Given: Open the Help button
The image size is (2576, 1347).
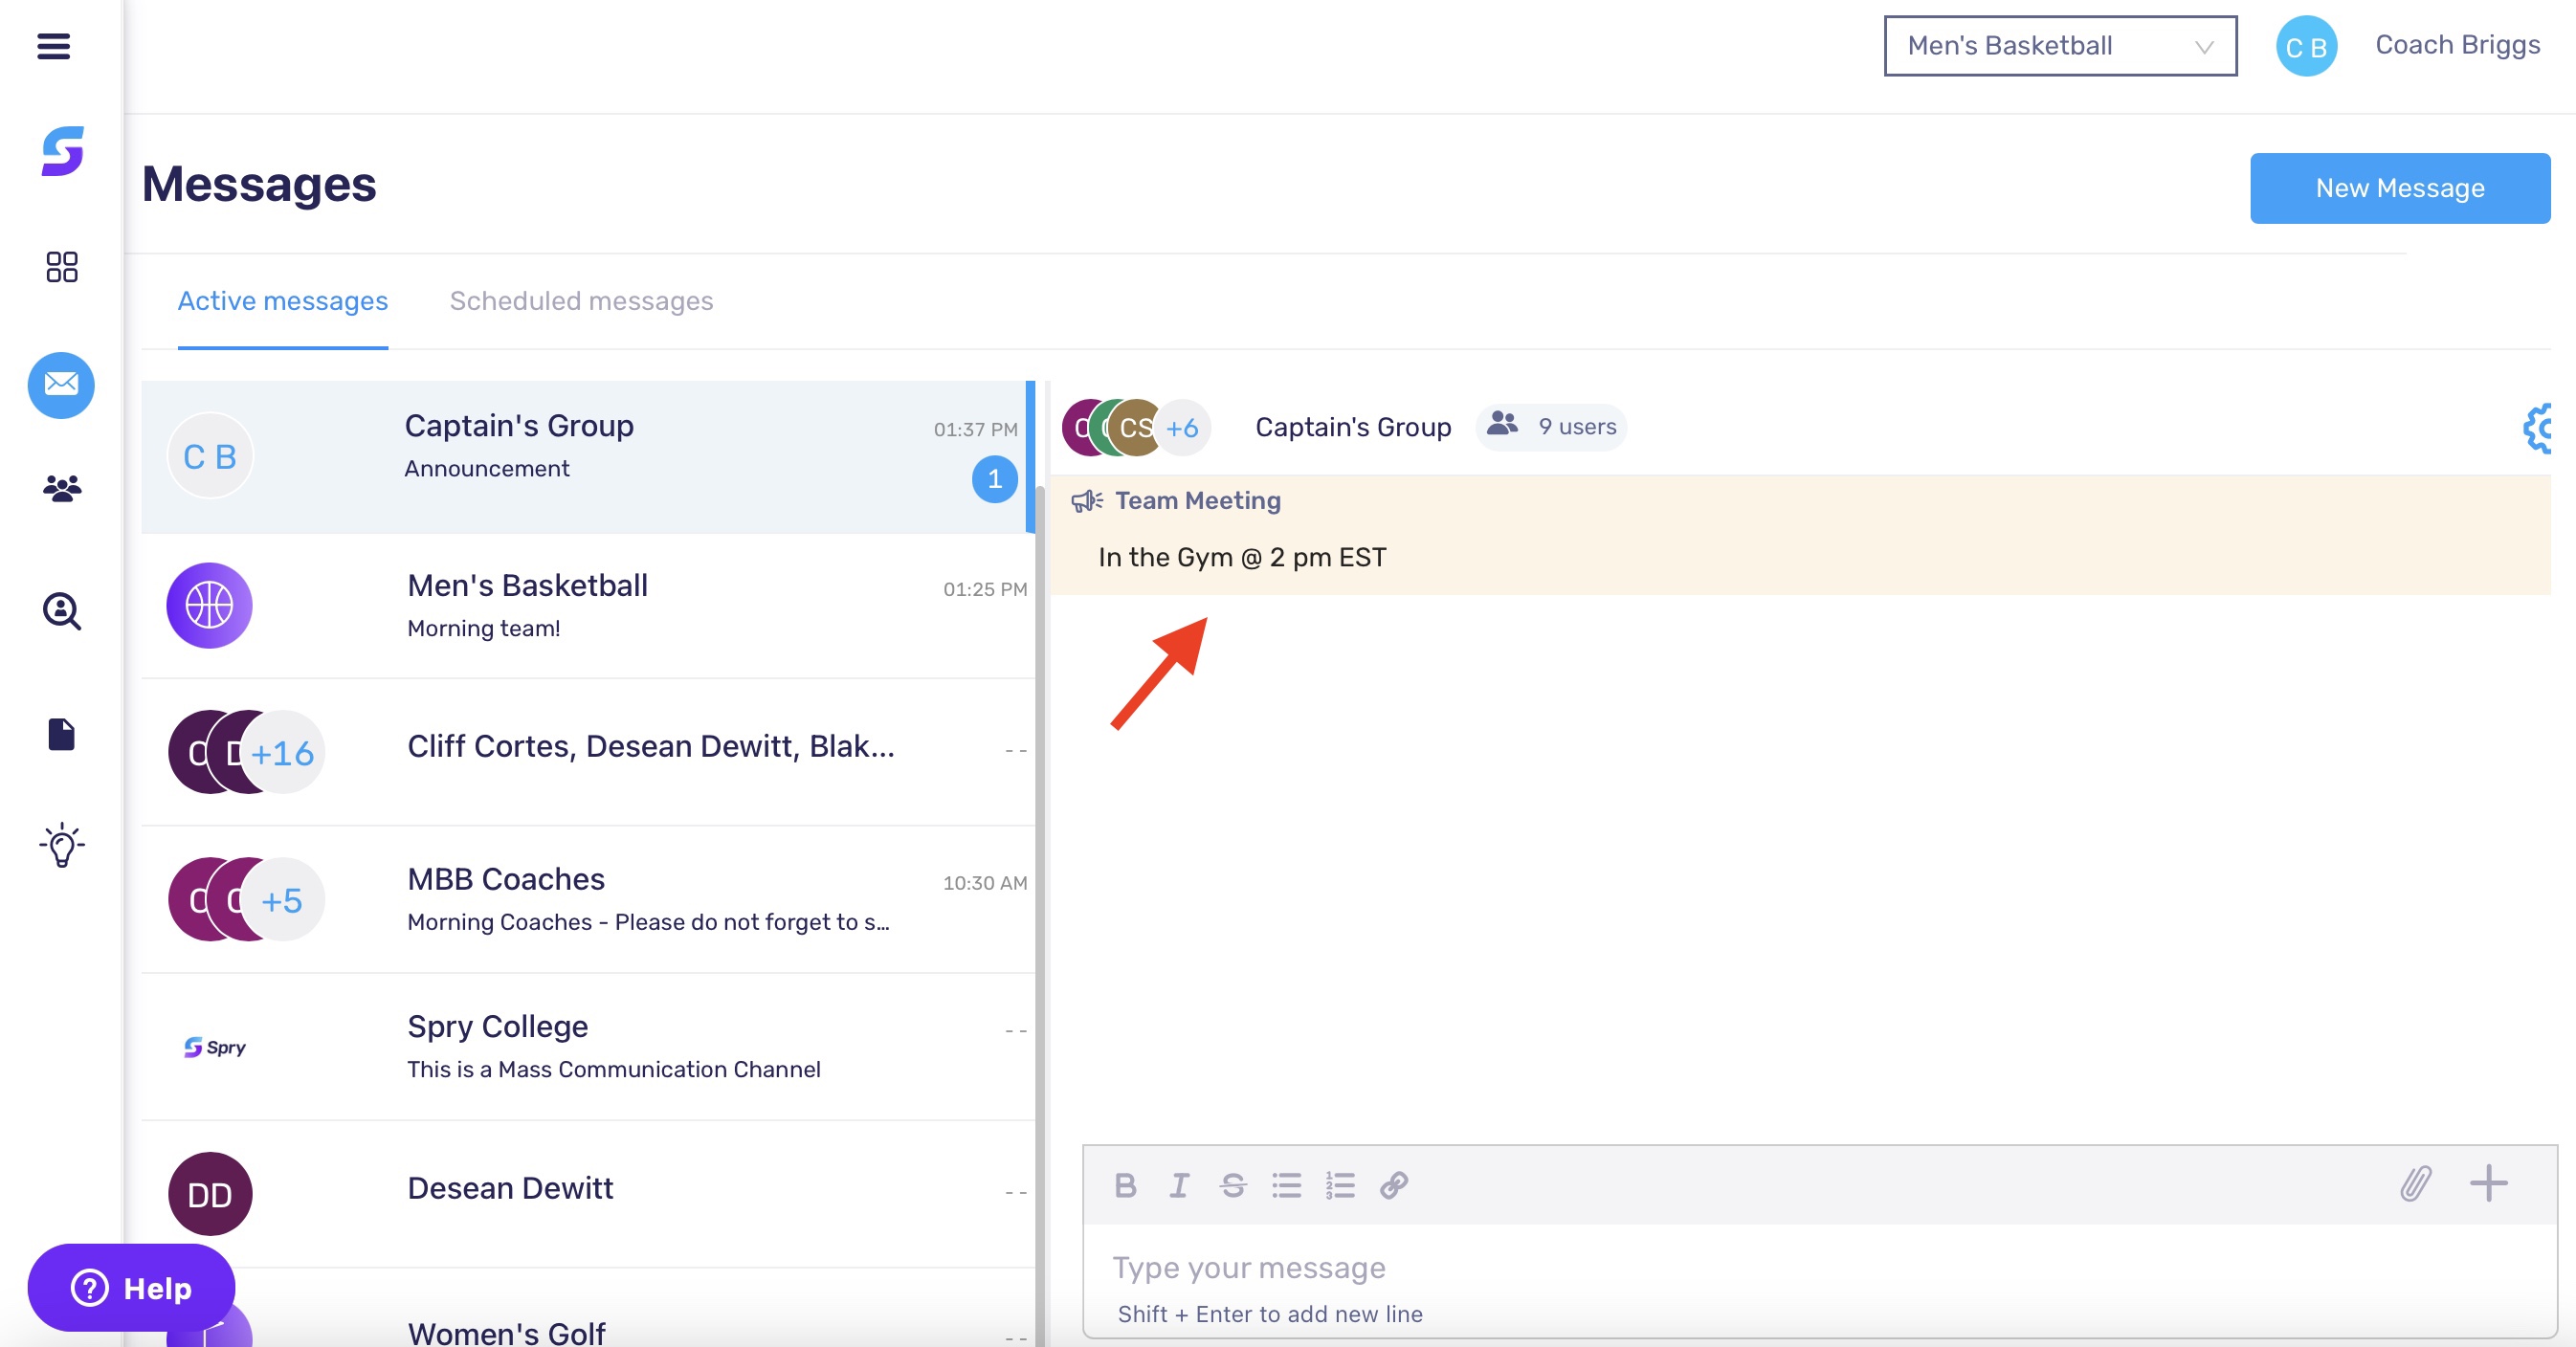Looking at the screenshot, I should 131,1288.
